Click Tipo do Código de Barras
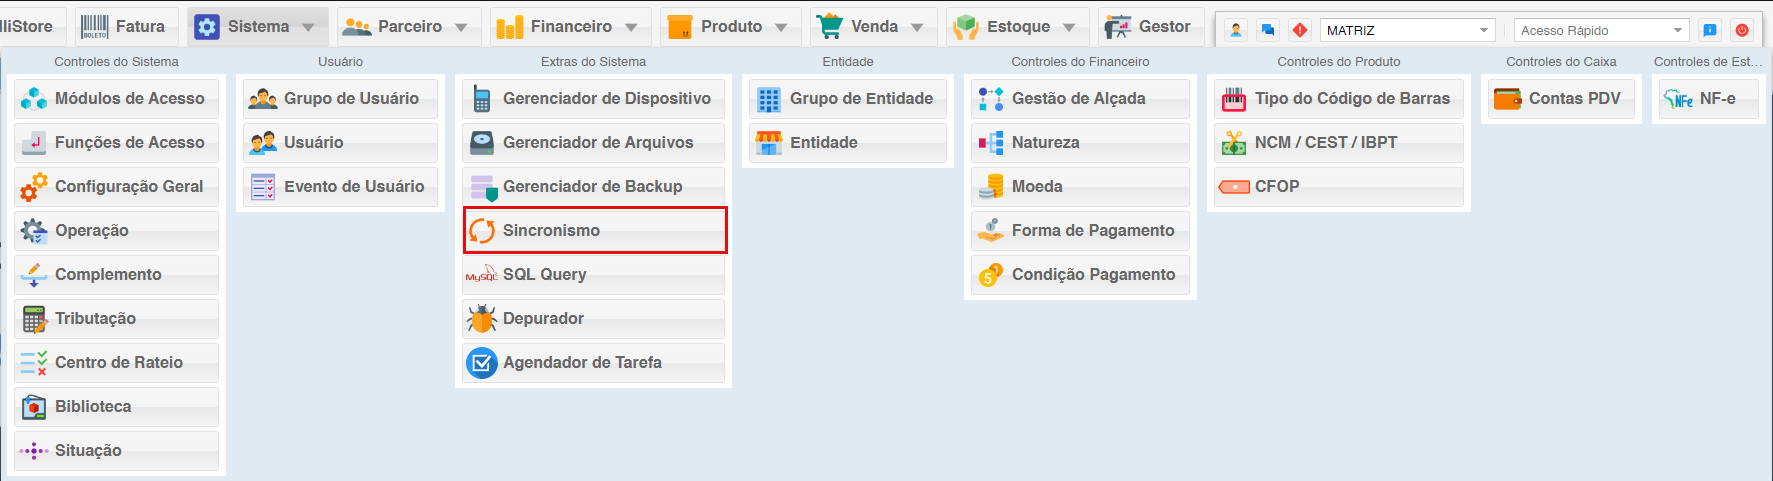1773x481 pixels. (x=1339, y=98)
